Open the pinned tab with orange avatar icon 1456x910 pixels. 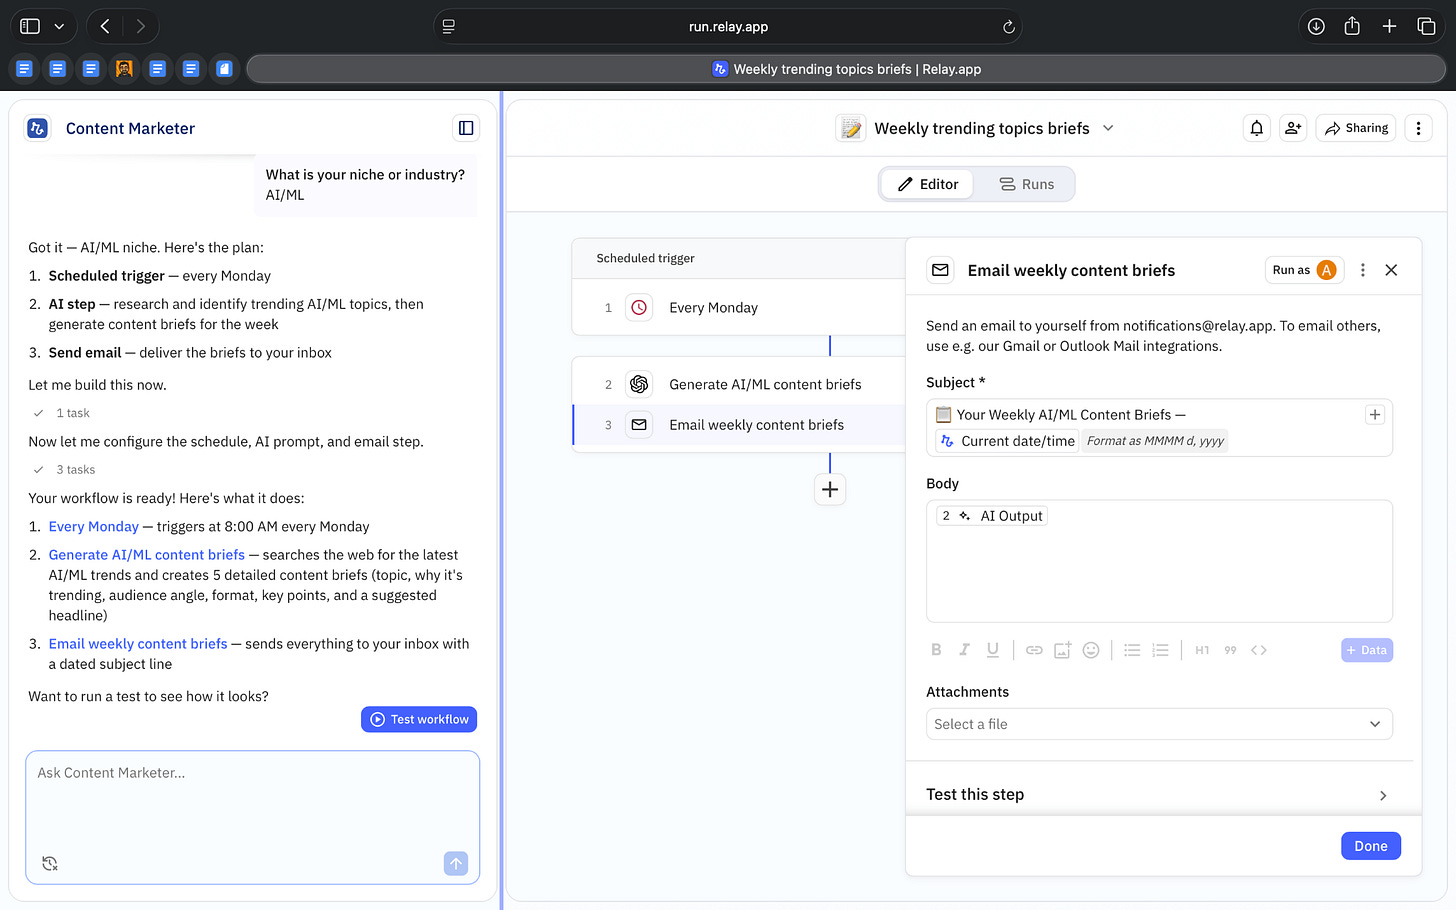(x=124, y=69)
